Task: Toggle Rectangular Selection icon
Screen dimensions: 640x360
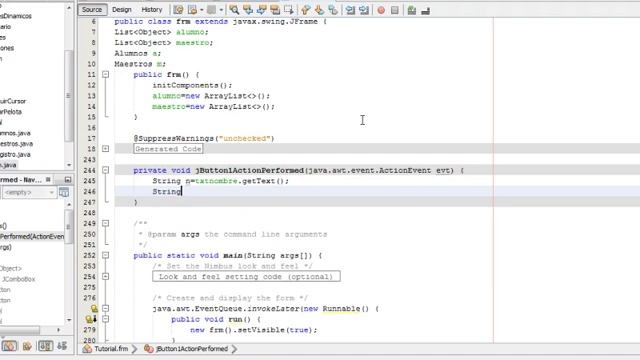Action: tap(289, 10)
